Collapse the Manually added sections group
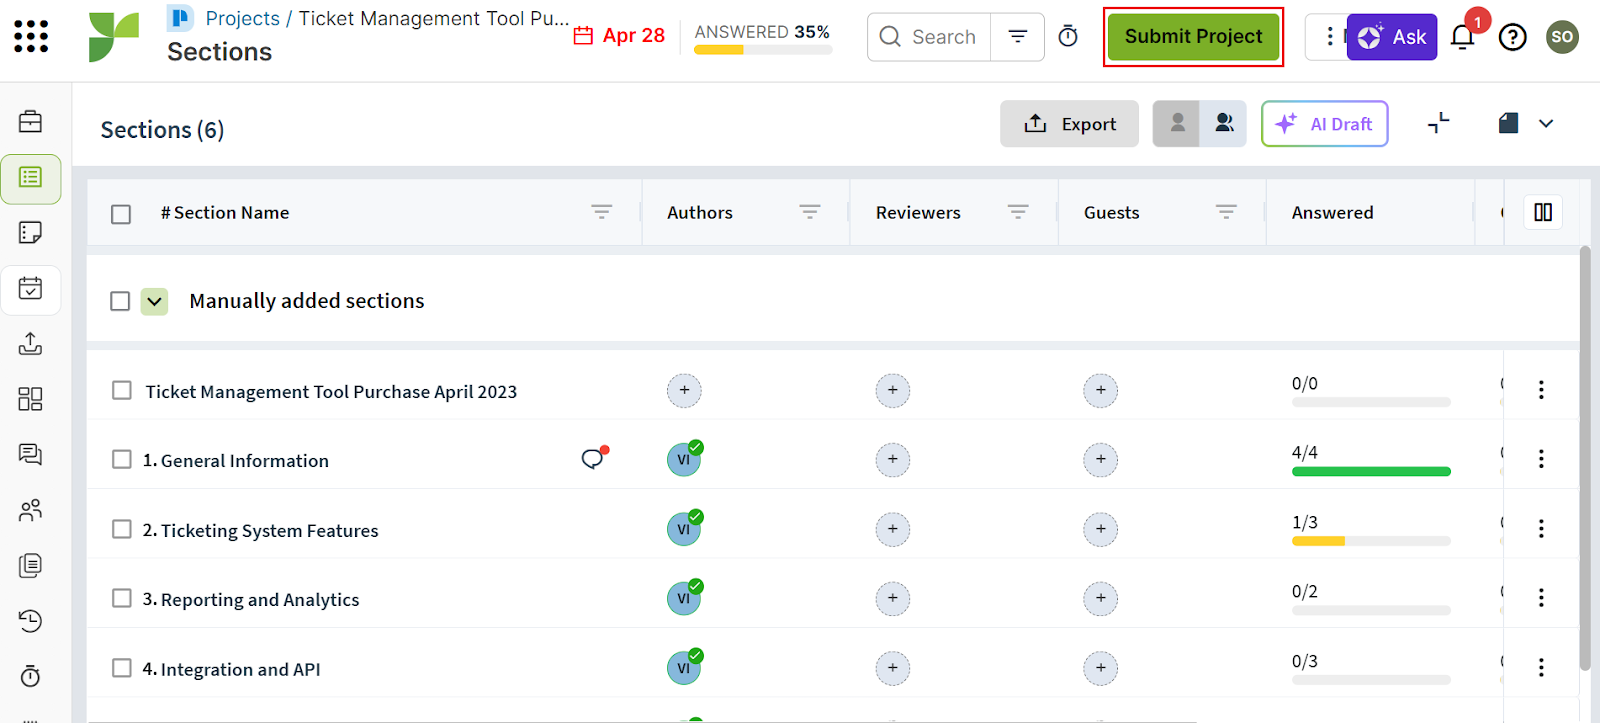Screen dimensions: 1600x723 click(154, 301)
